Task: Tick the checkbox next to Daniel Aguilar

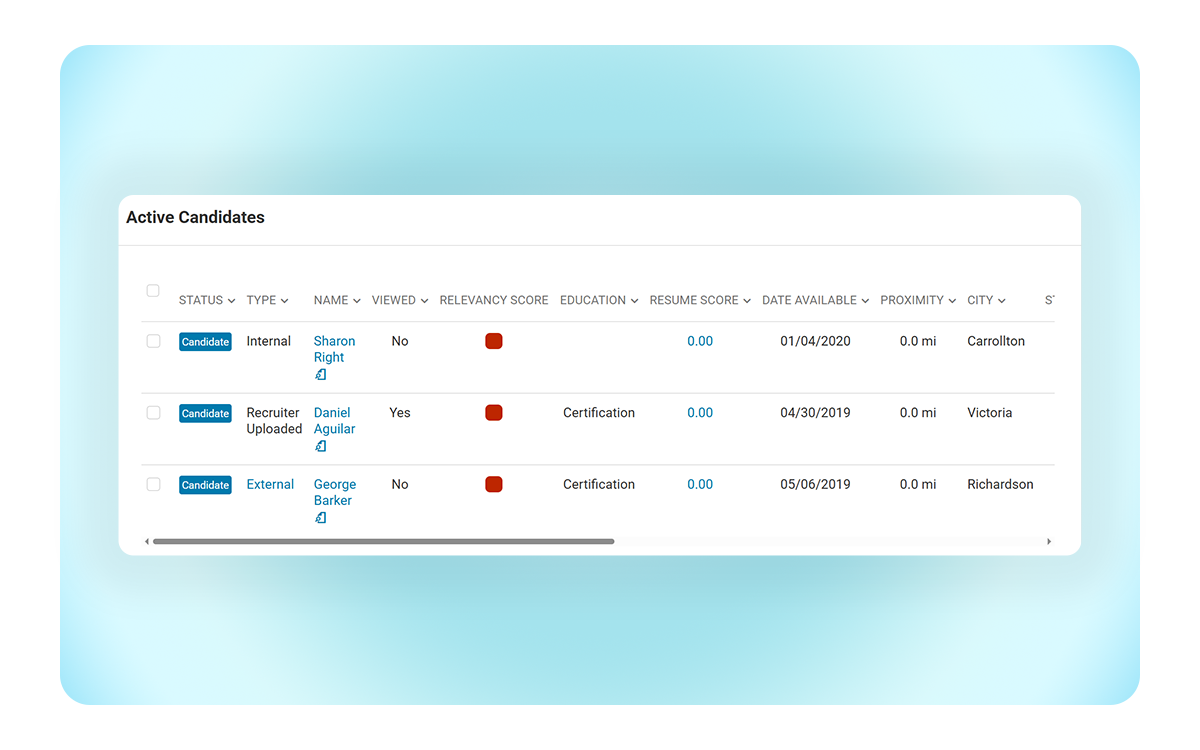Action: click(x=153, y=413)
